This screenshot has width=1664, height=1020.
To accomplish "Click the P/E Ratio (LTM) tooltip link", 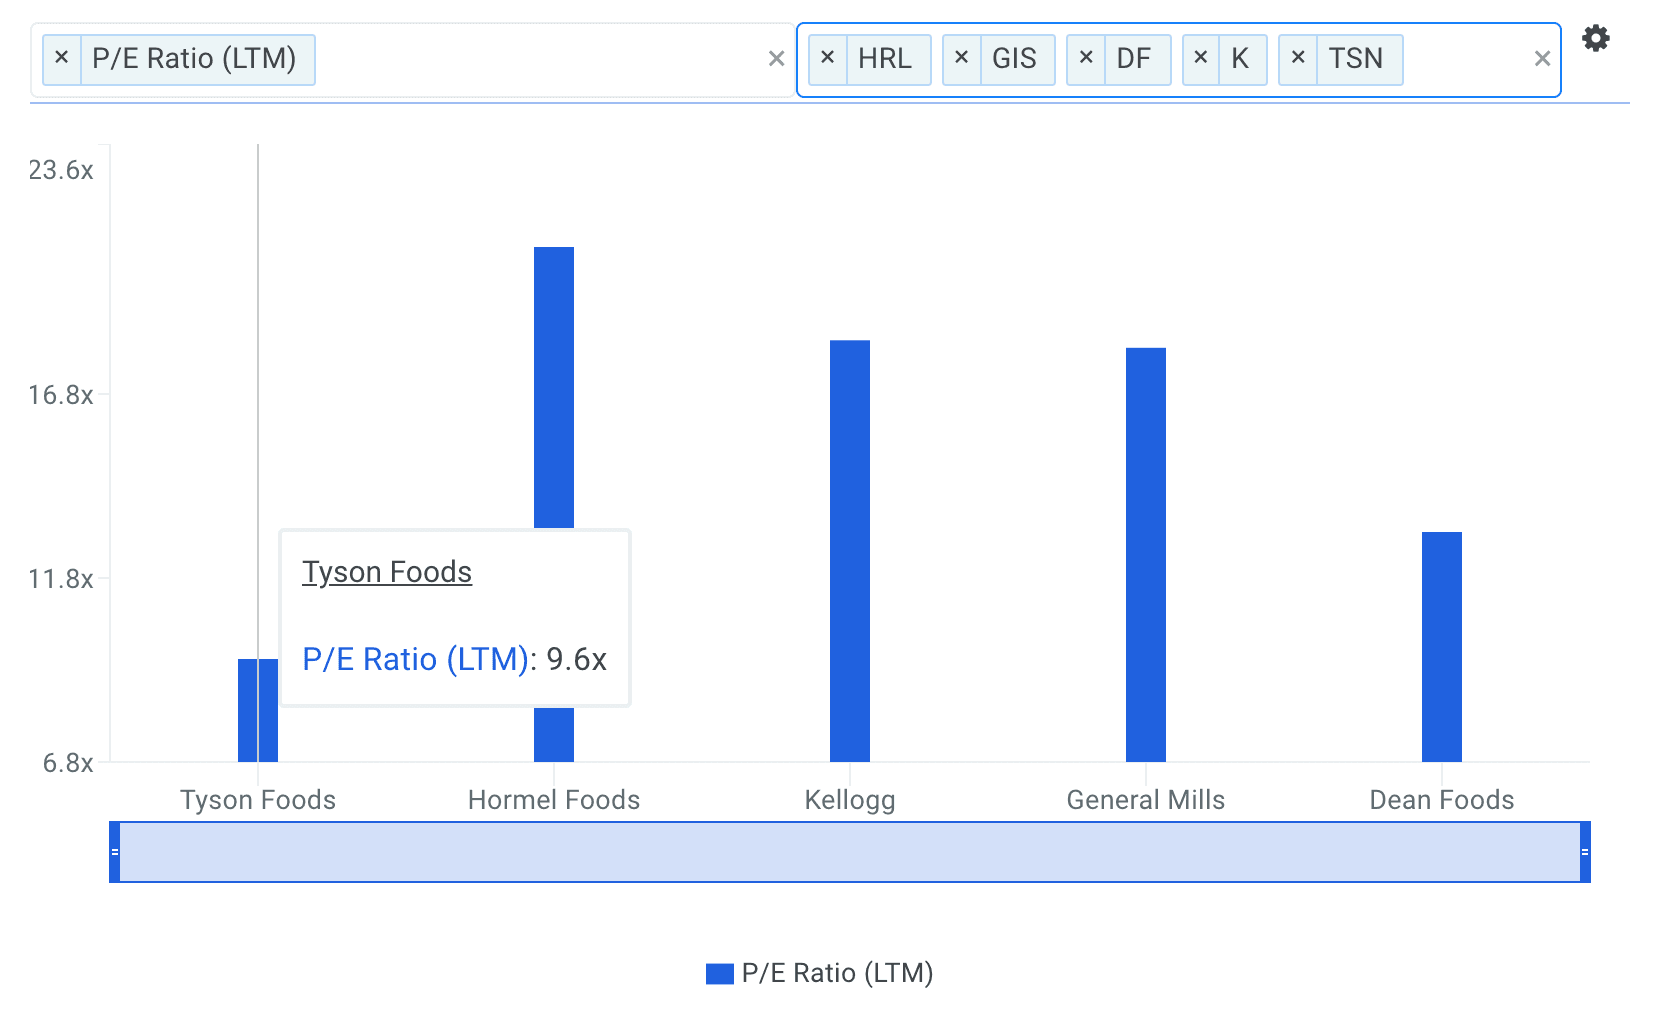I will pyautogui.click(x=415, y=660).
